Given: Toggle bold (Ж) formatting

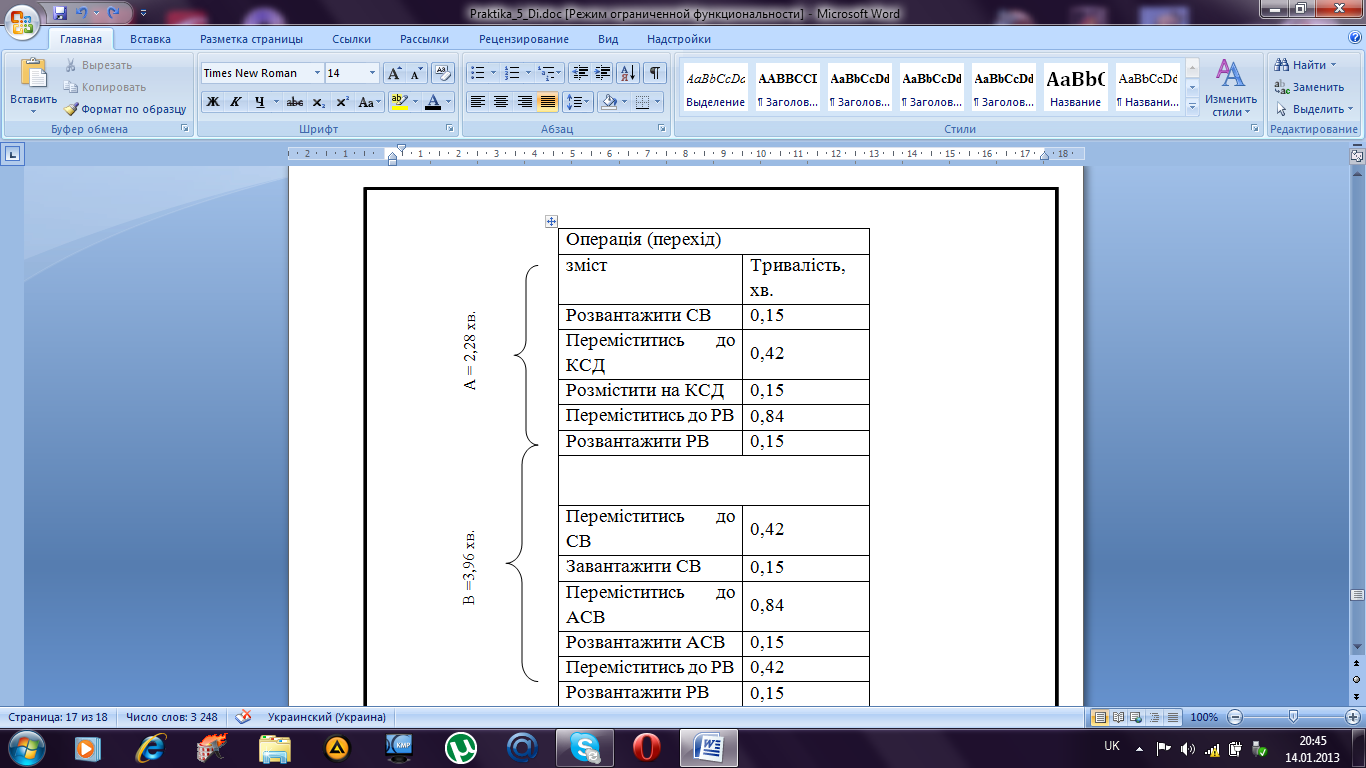Looking at the screenshot, I should [212, 102].
